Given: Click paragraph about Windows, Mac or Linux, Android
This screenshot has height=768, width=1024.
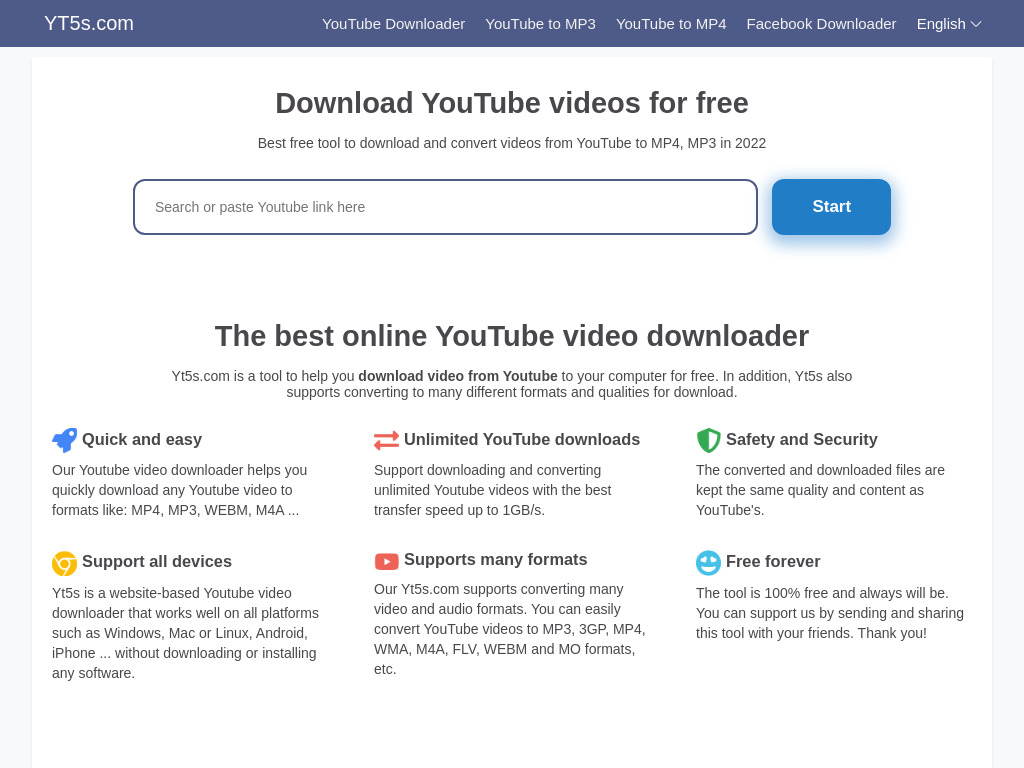Looking at the screenshot, I should click(185, 633).
